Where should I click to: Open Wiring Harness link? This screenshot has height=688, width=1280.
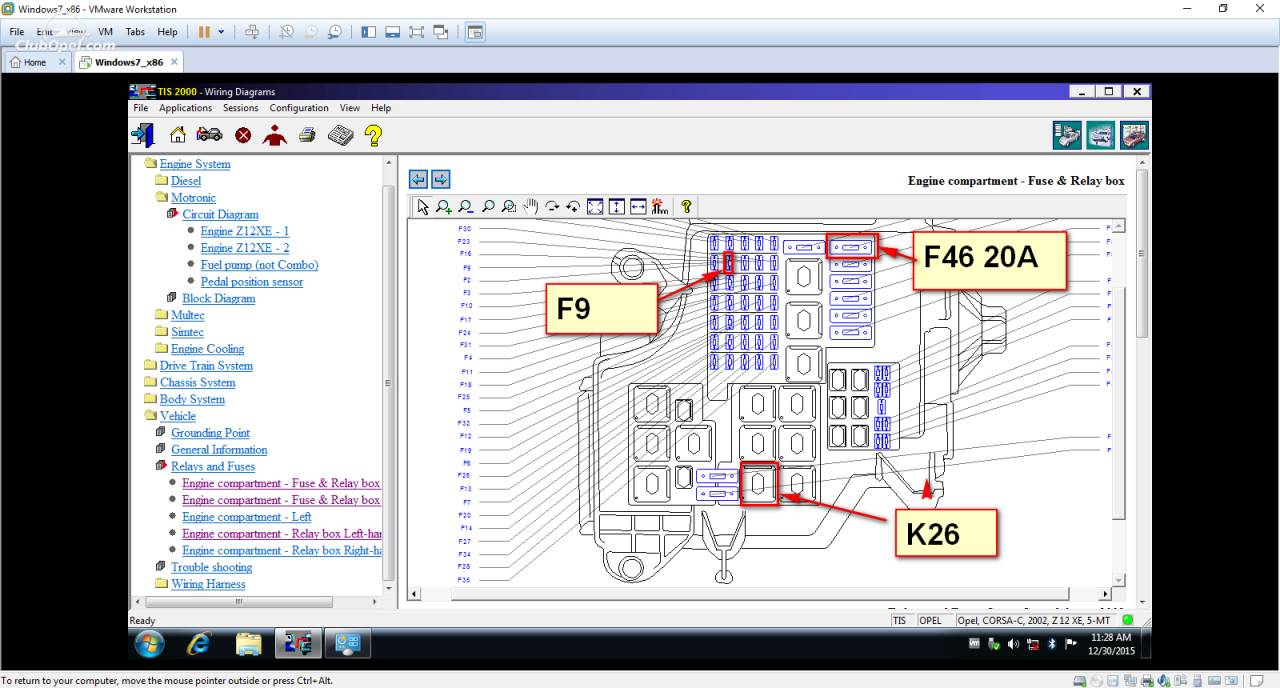208,584
